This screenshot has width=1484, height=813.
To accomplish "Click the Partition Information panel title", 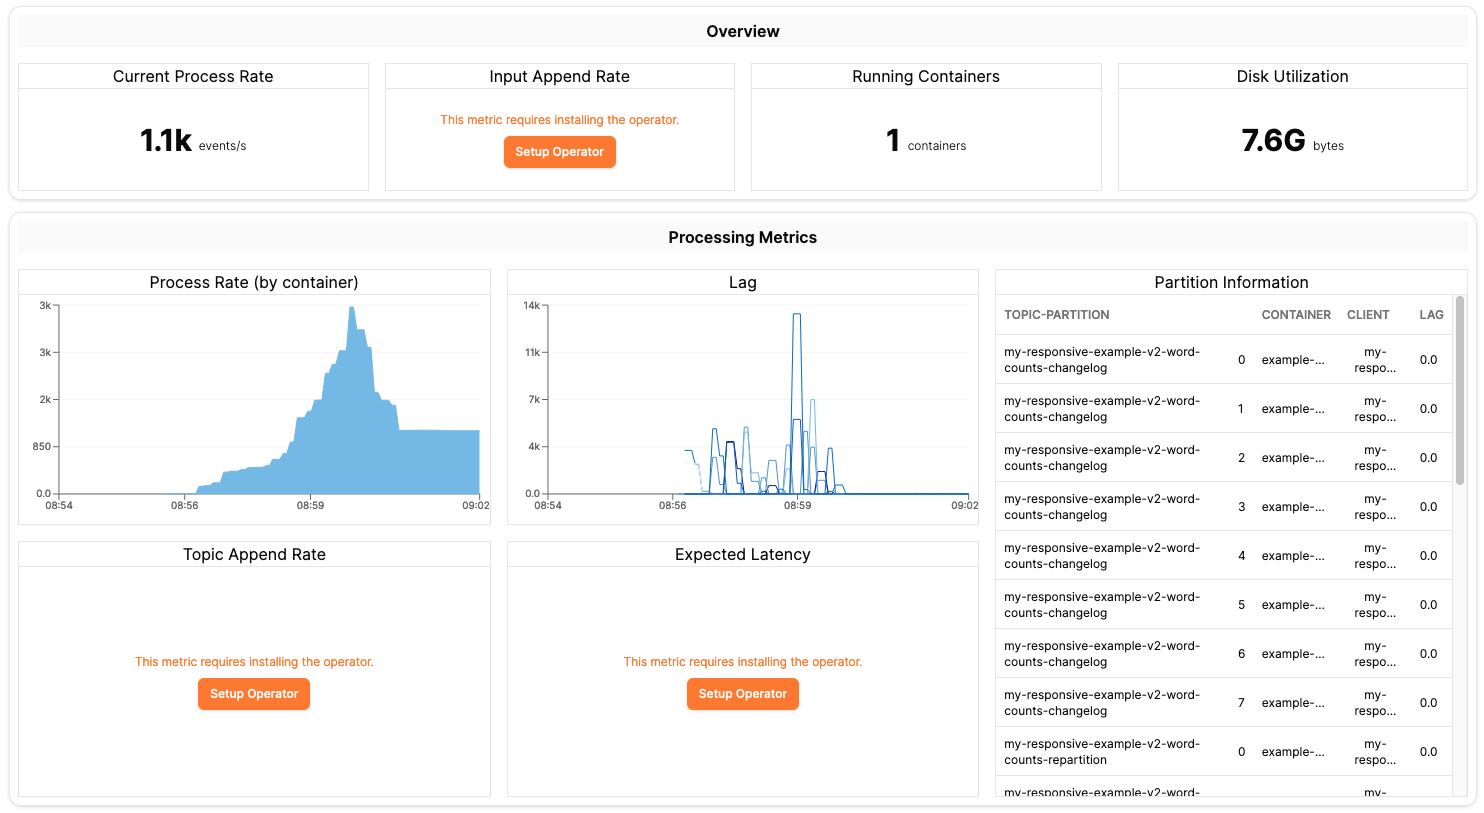I will coord(1231,282).
